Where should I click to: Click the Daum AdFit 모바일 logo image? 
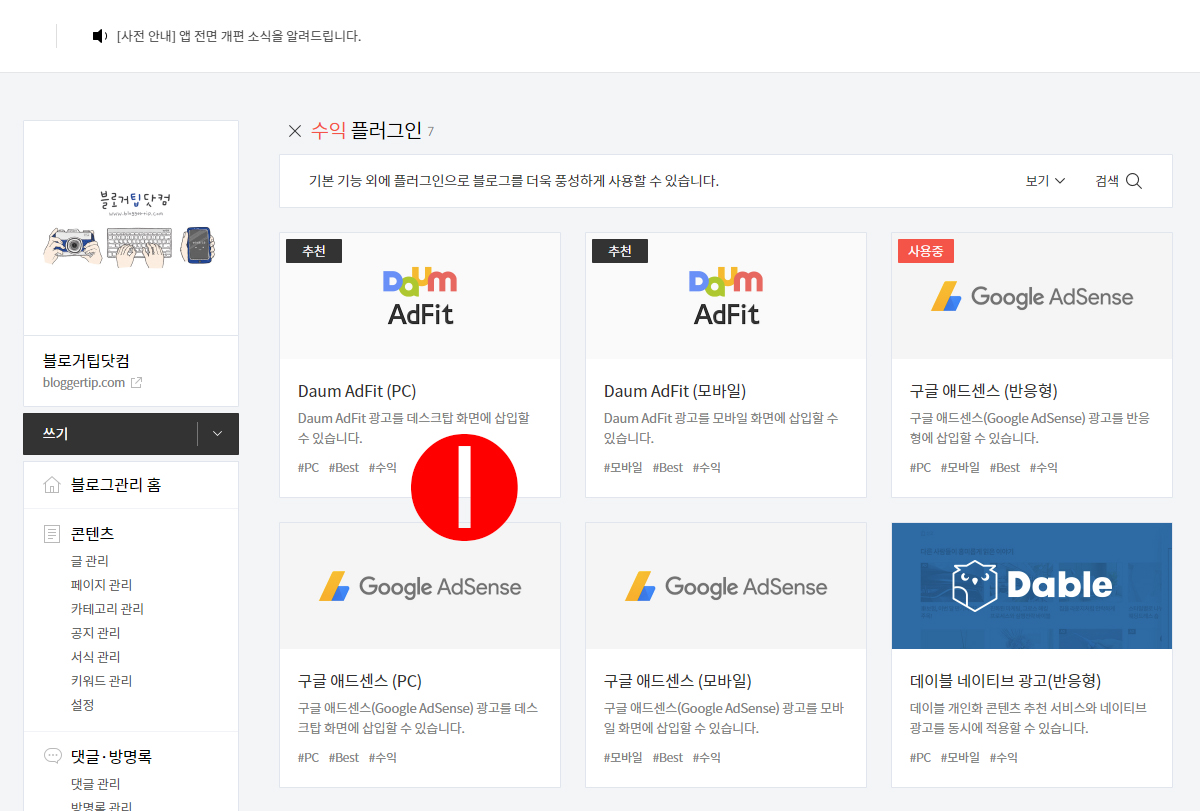(x=726, y=296)
